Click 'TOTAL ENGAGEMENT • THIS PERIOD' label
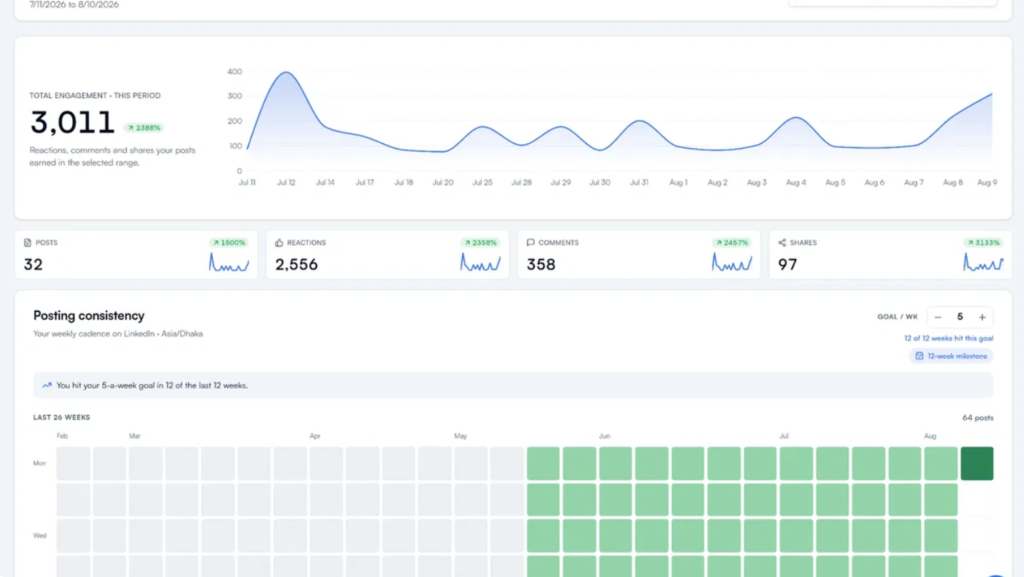This screenshot has width=1024, height=577. [95, 95]
